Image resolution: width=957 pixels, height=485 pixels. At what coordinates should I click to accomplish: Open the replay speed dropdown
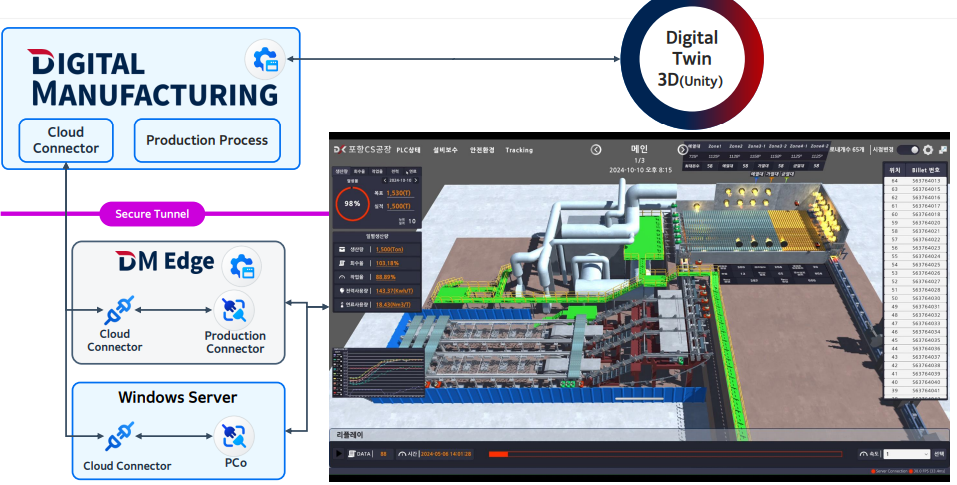tap(907, 454)
